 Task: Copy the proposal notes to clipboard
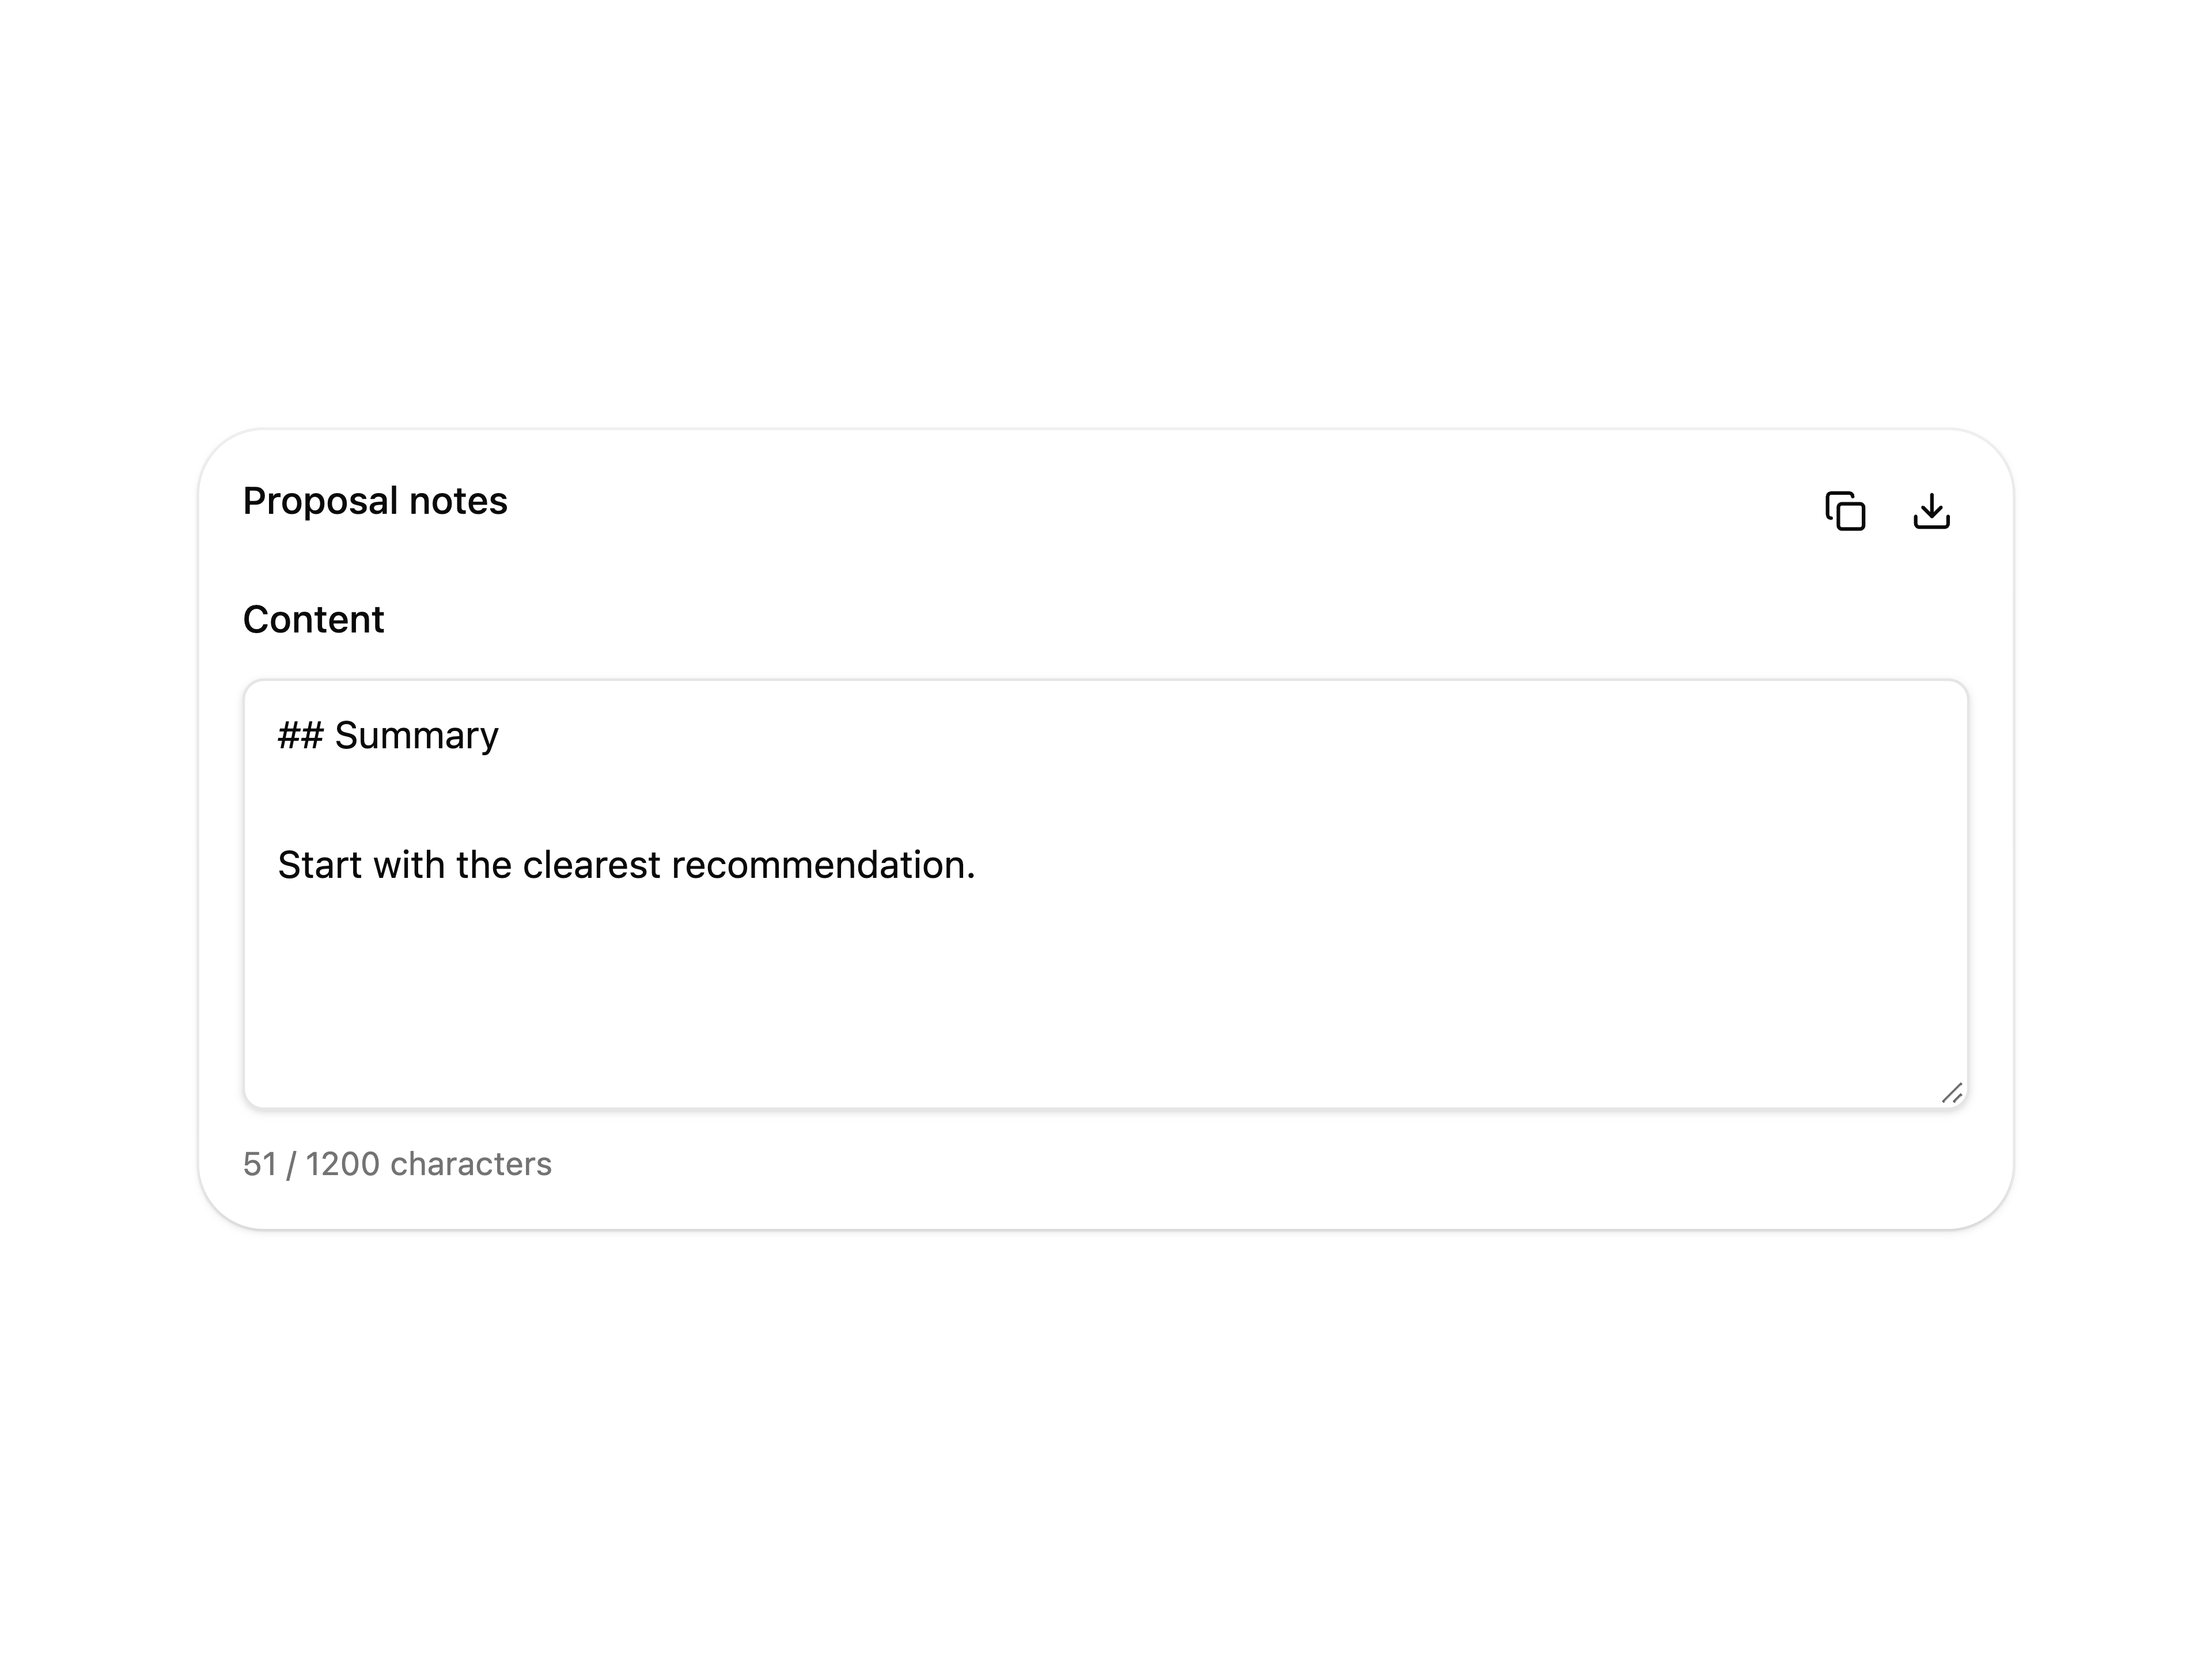coord(1845,511)
